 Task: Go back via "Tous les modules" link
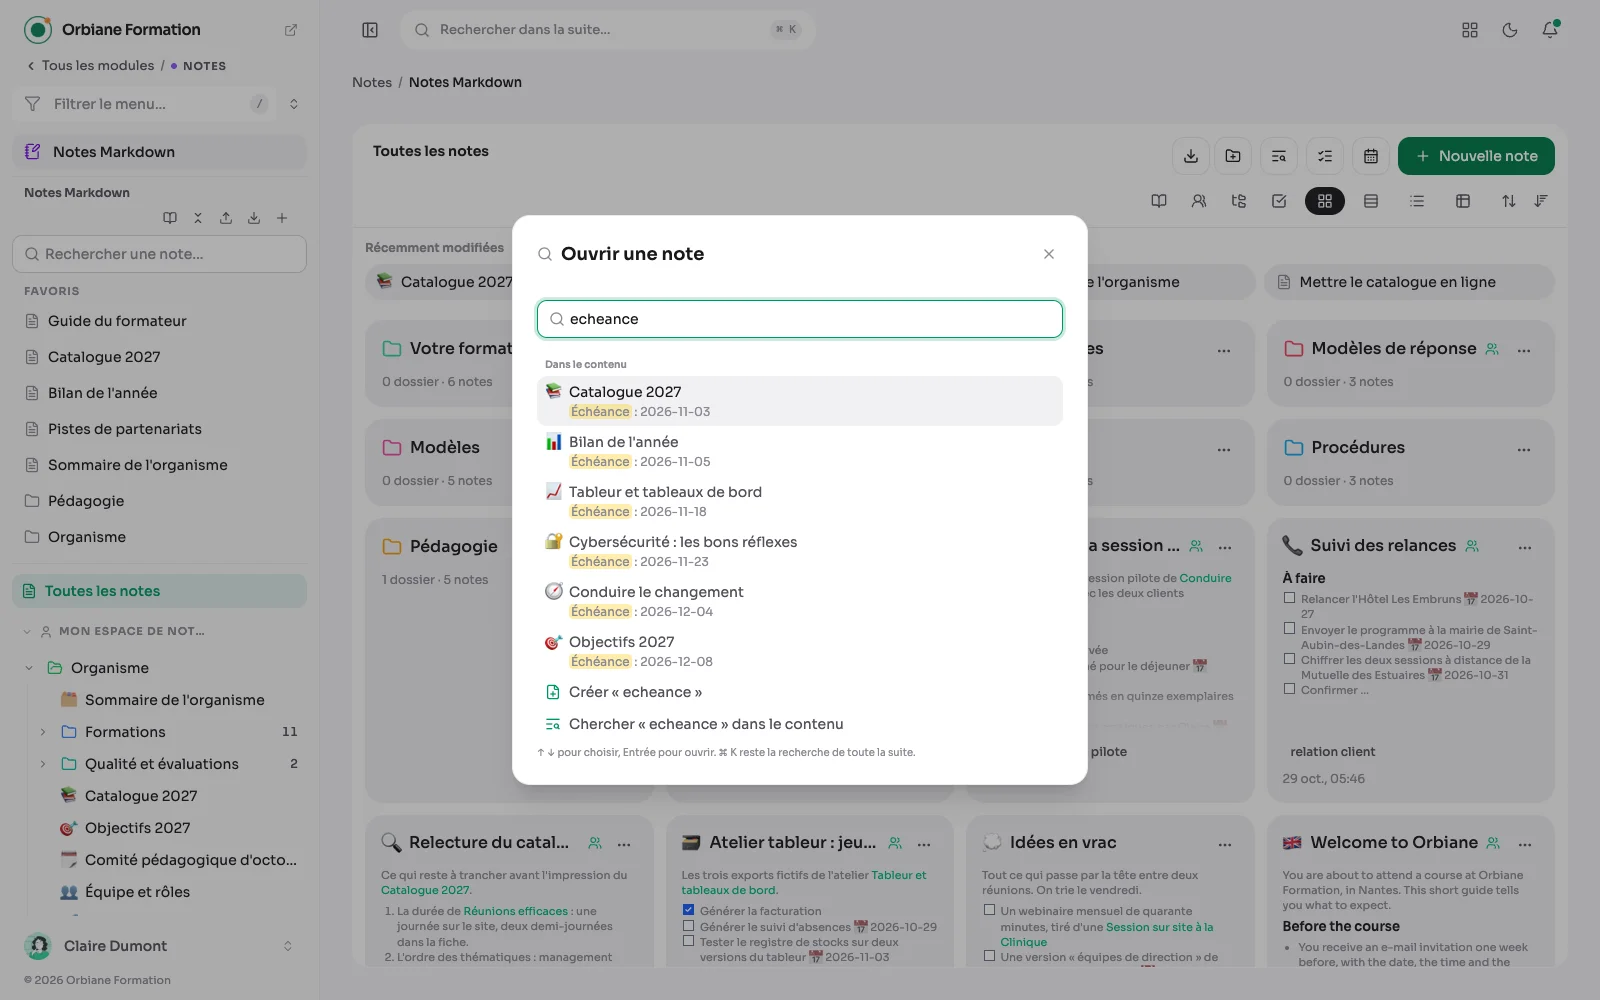point(91,66)
